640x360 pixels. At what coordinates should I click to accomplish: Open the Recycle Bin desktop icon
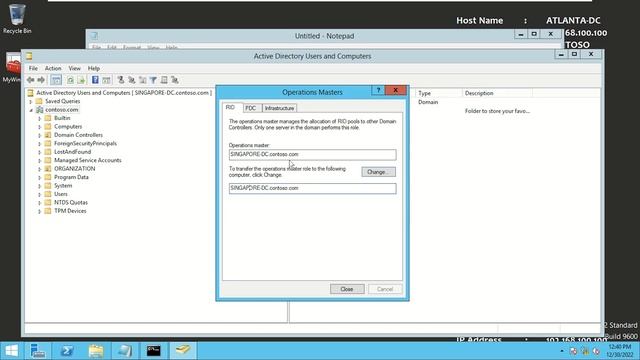pos(17,19)
